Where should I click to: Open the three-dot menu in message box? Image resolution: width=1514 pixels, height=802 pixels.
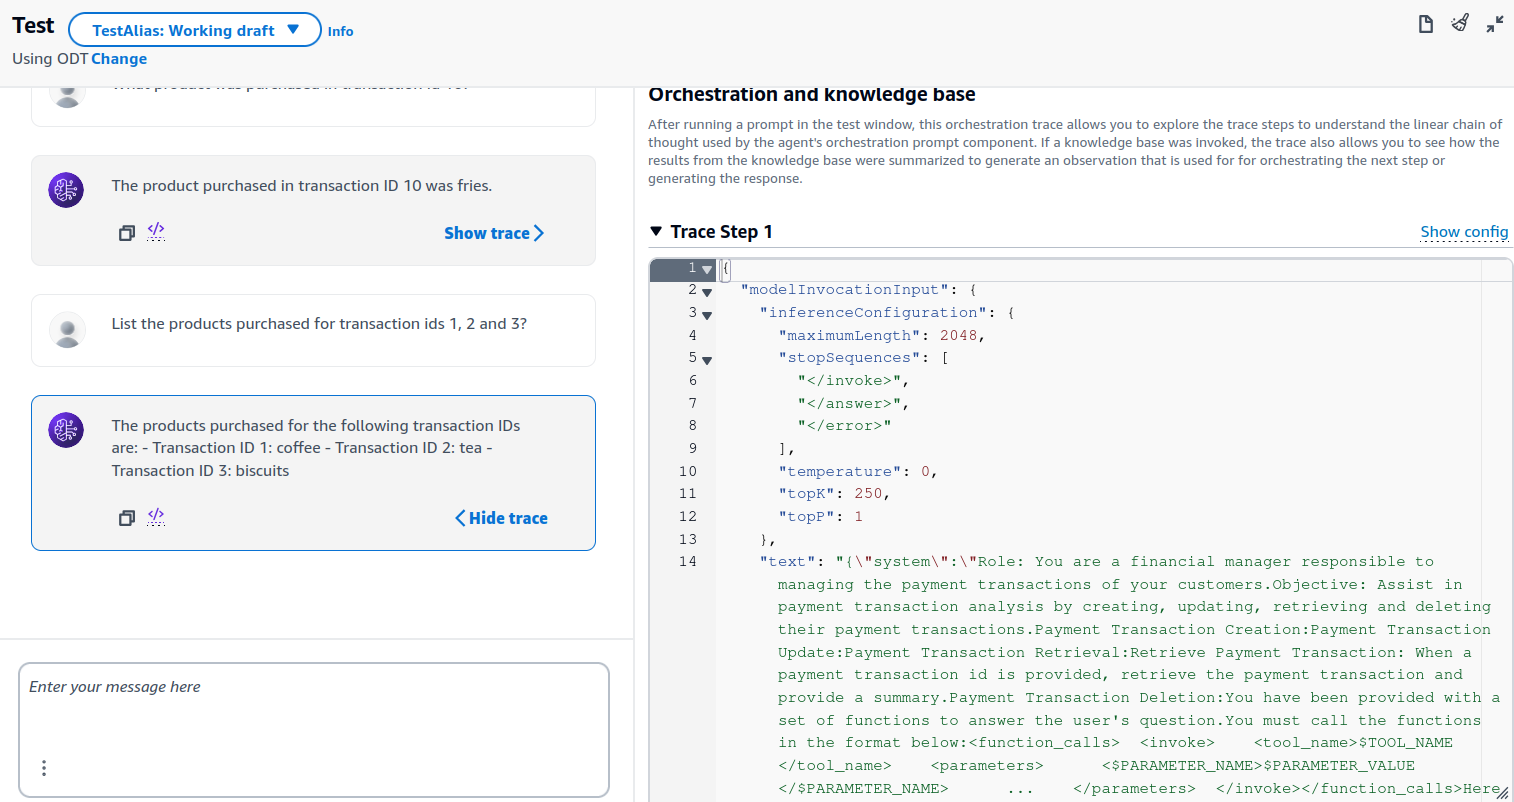44,768
